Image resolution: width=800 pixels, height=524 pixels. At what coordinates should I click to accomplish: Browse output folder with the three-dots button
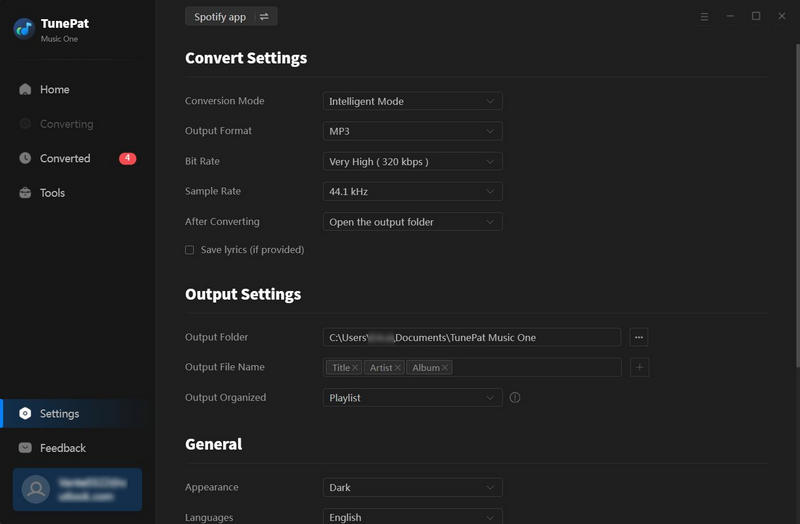(x=639, y=337)
